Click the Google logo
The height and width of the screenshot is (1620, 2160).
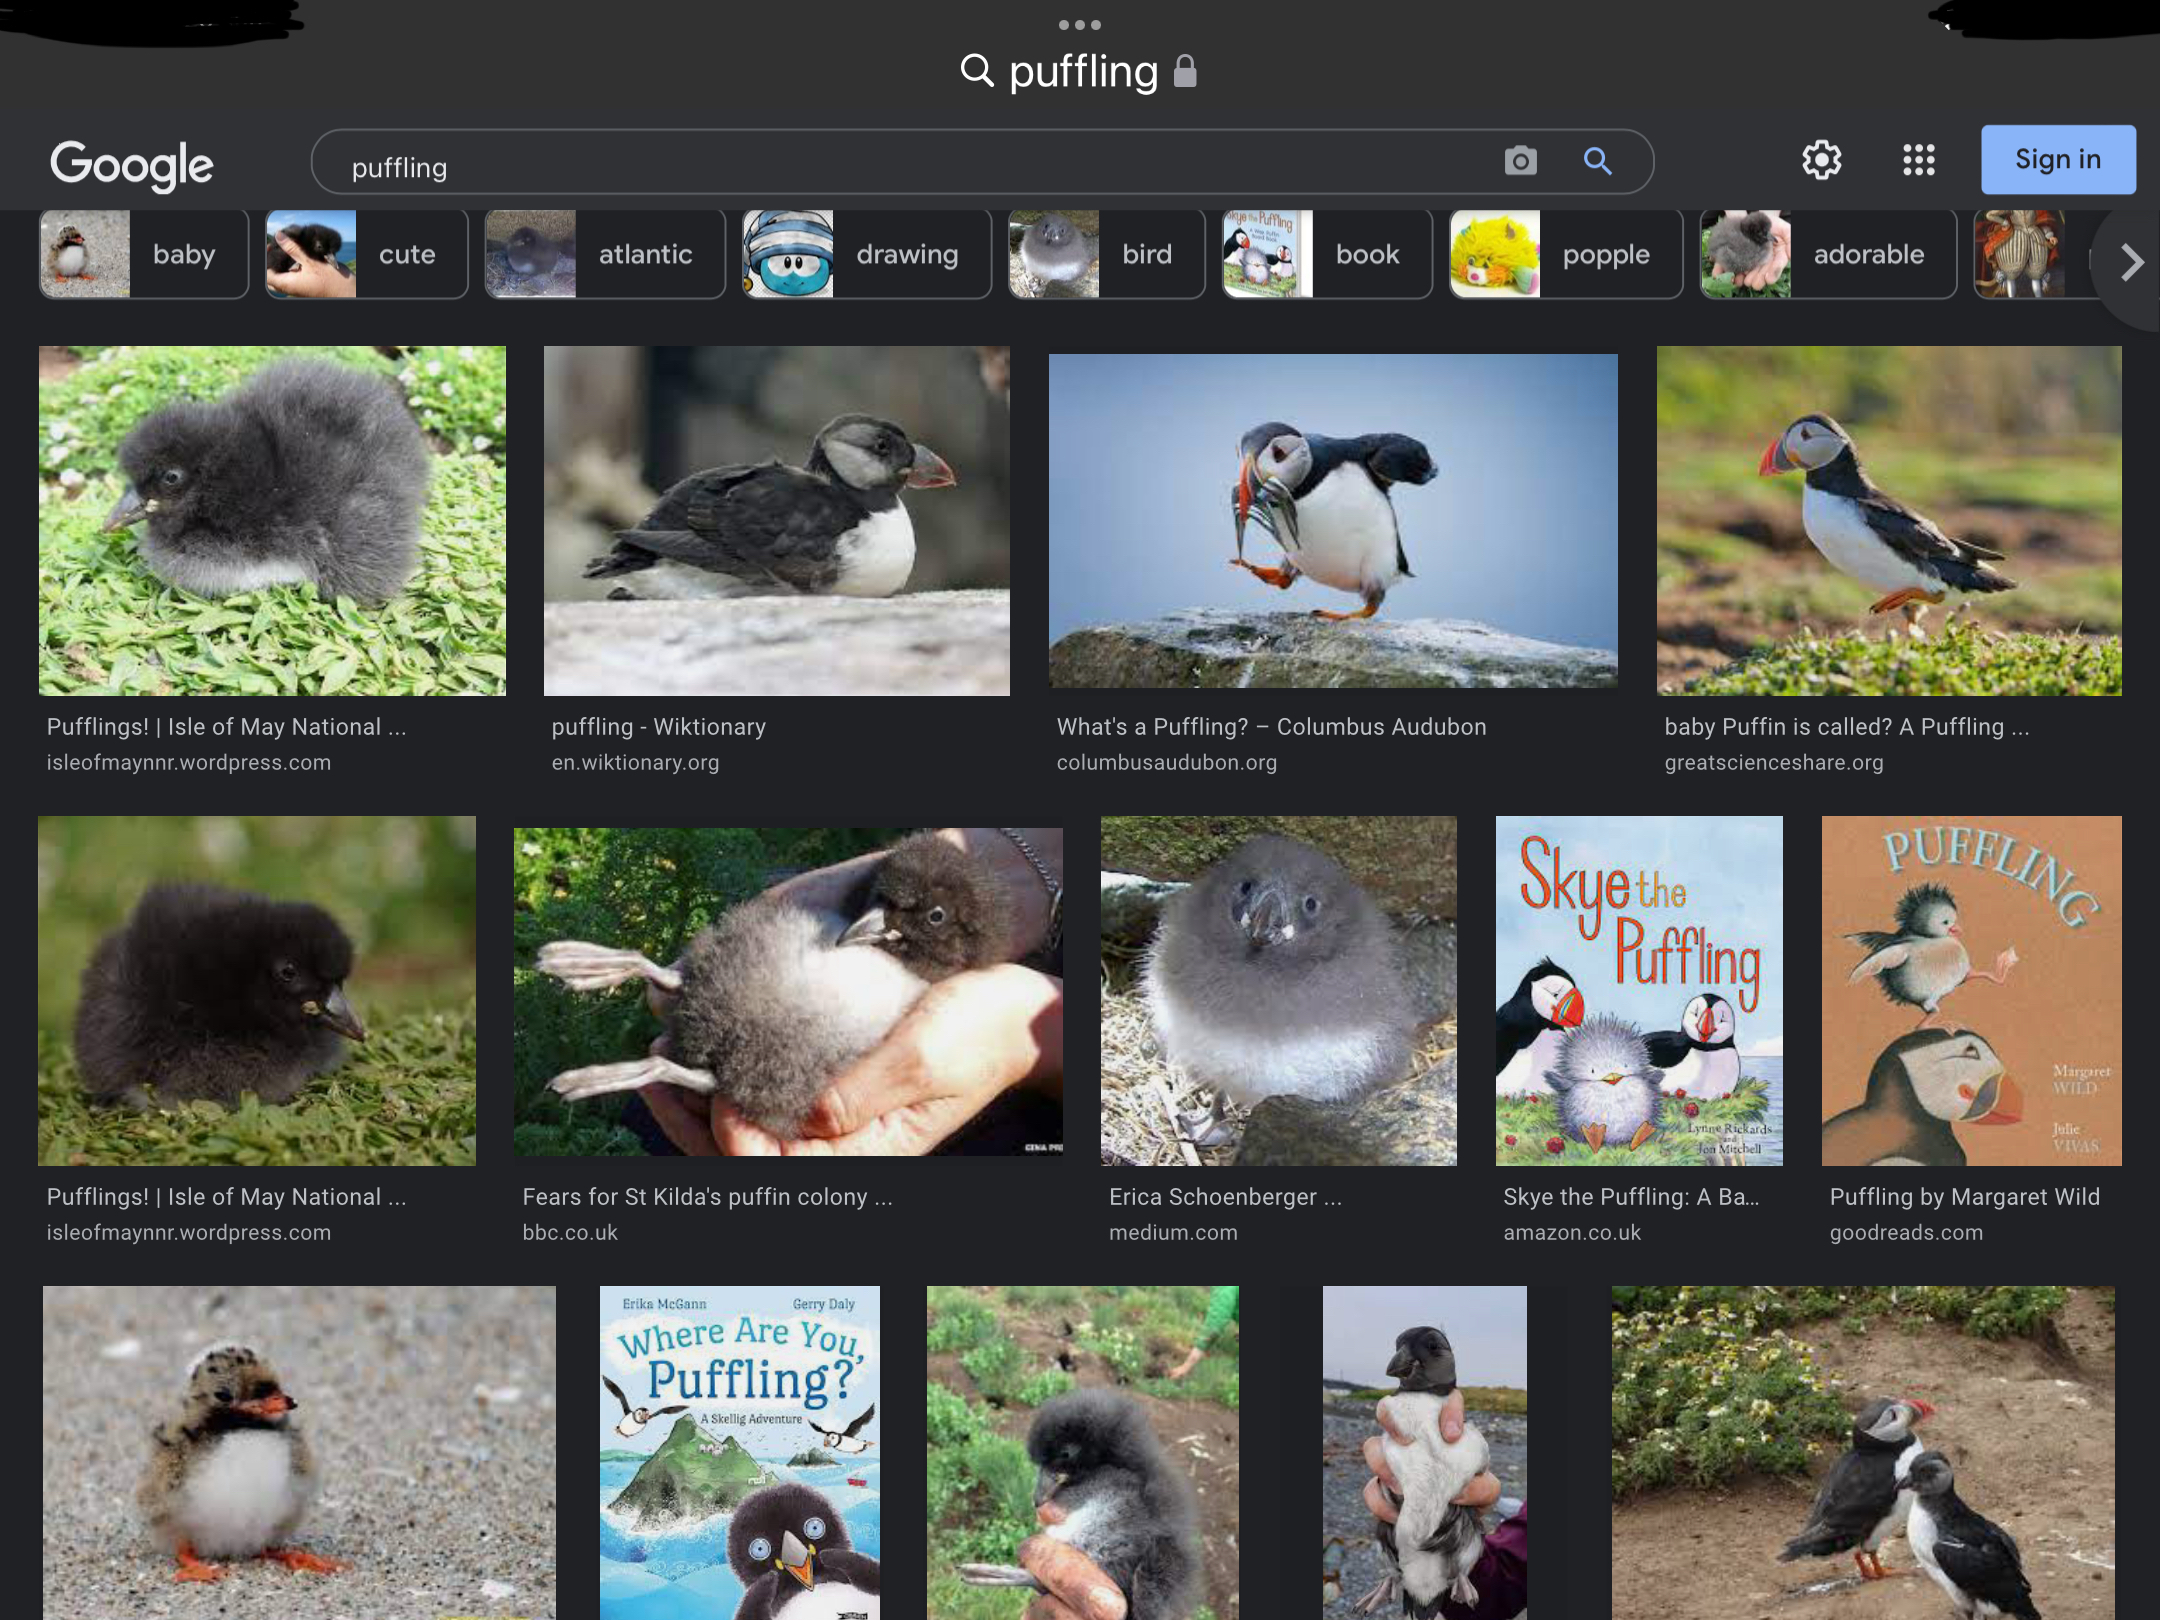coord(132,165)
